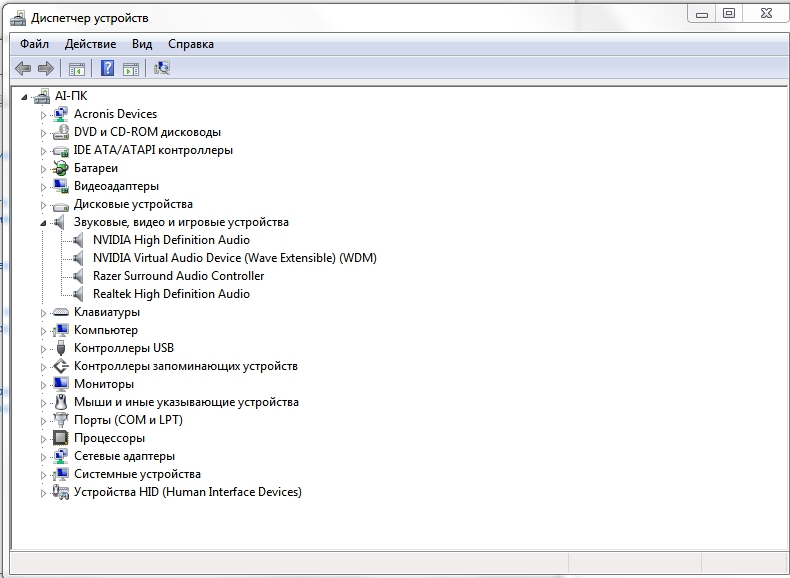Screen dimensions: 790x578
Task: Open the Вид menu
Action: (x=142, y=44)
